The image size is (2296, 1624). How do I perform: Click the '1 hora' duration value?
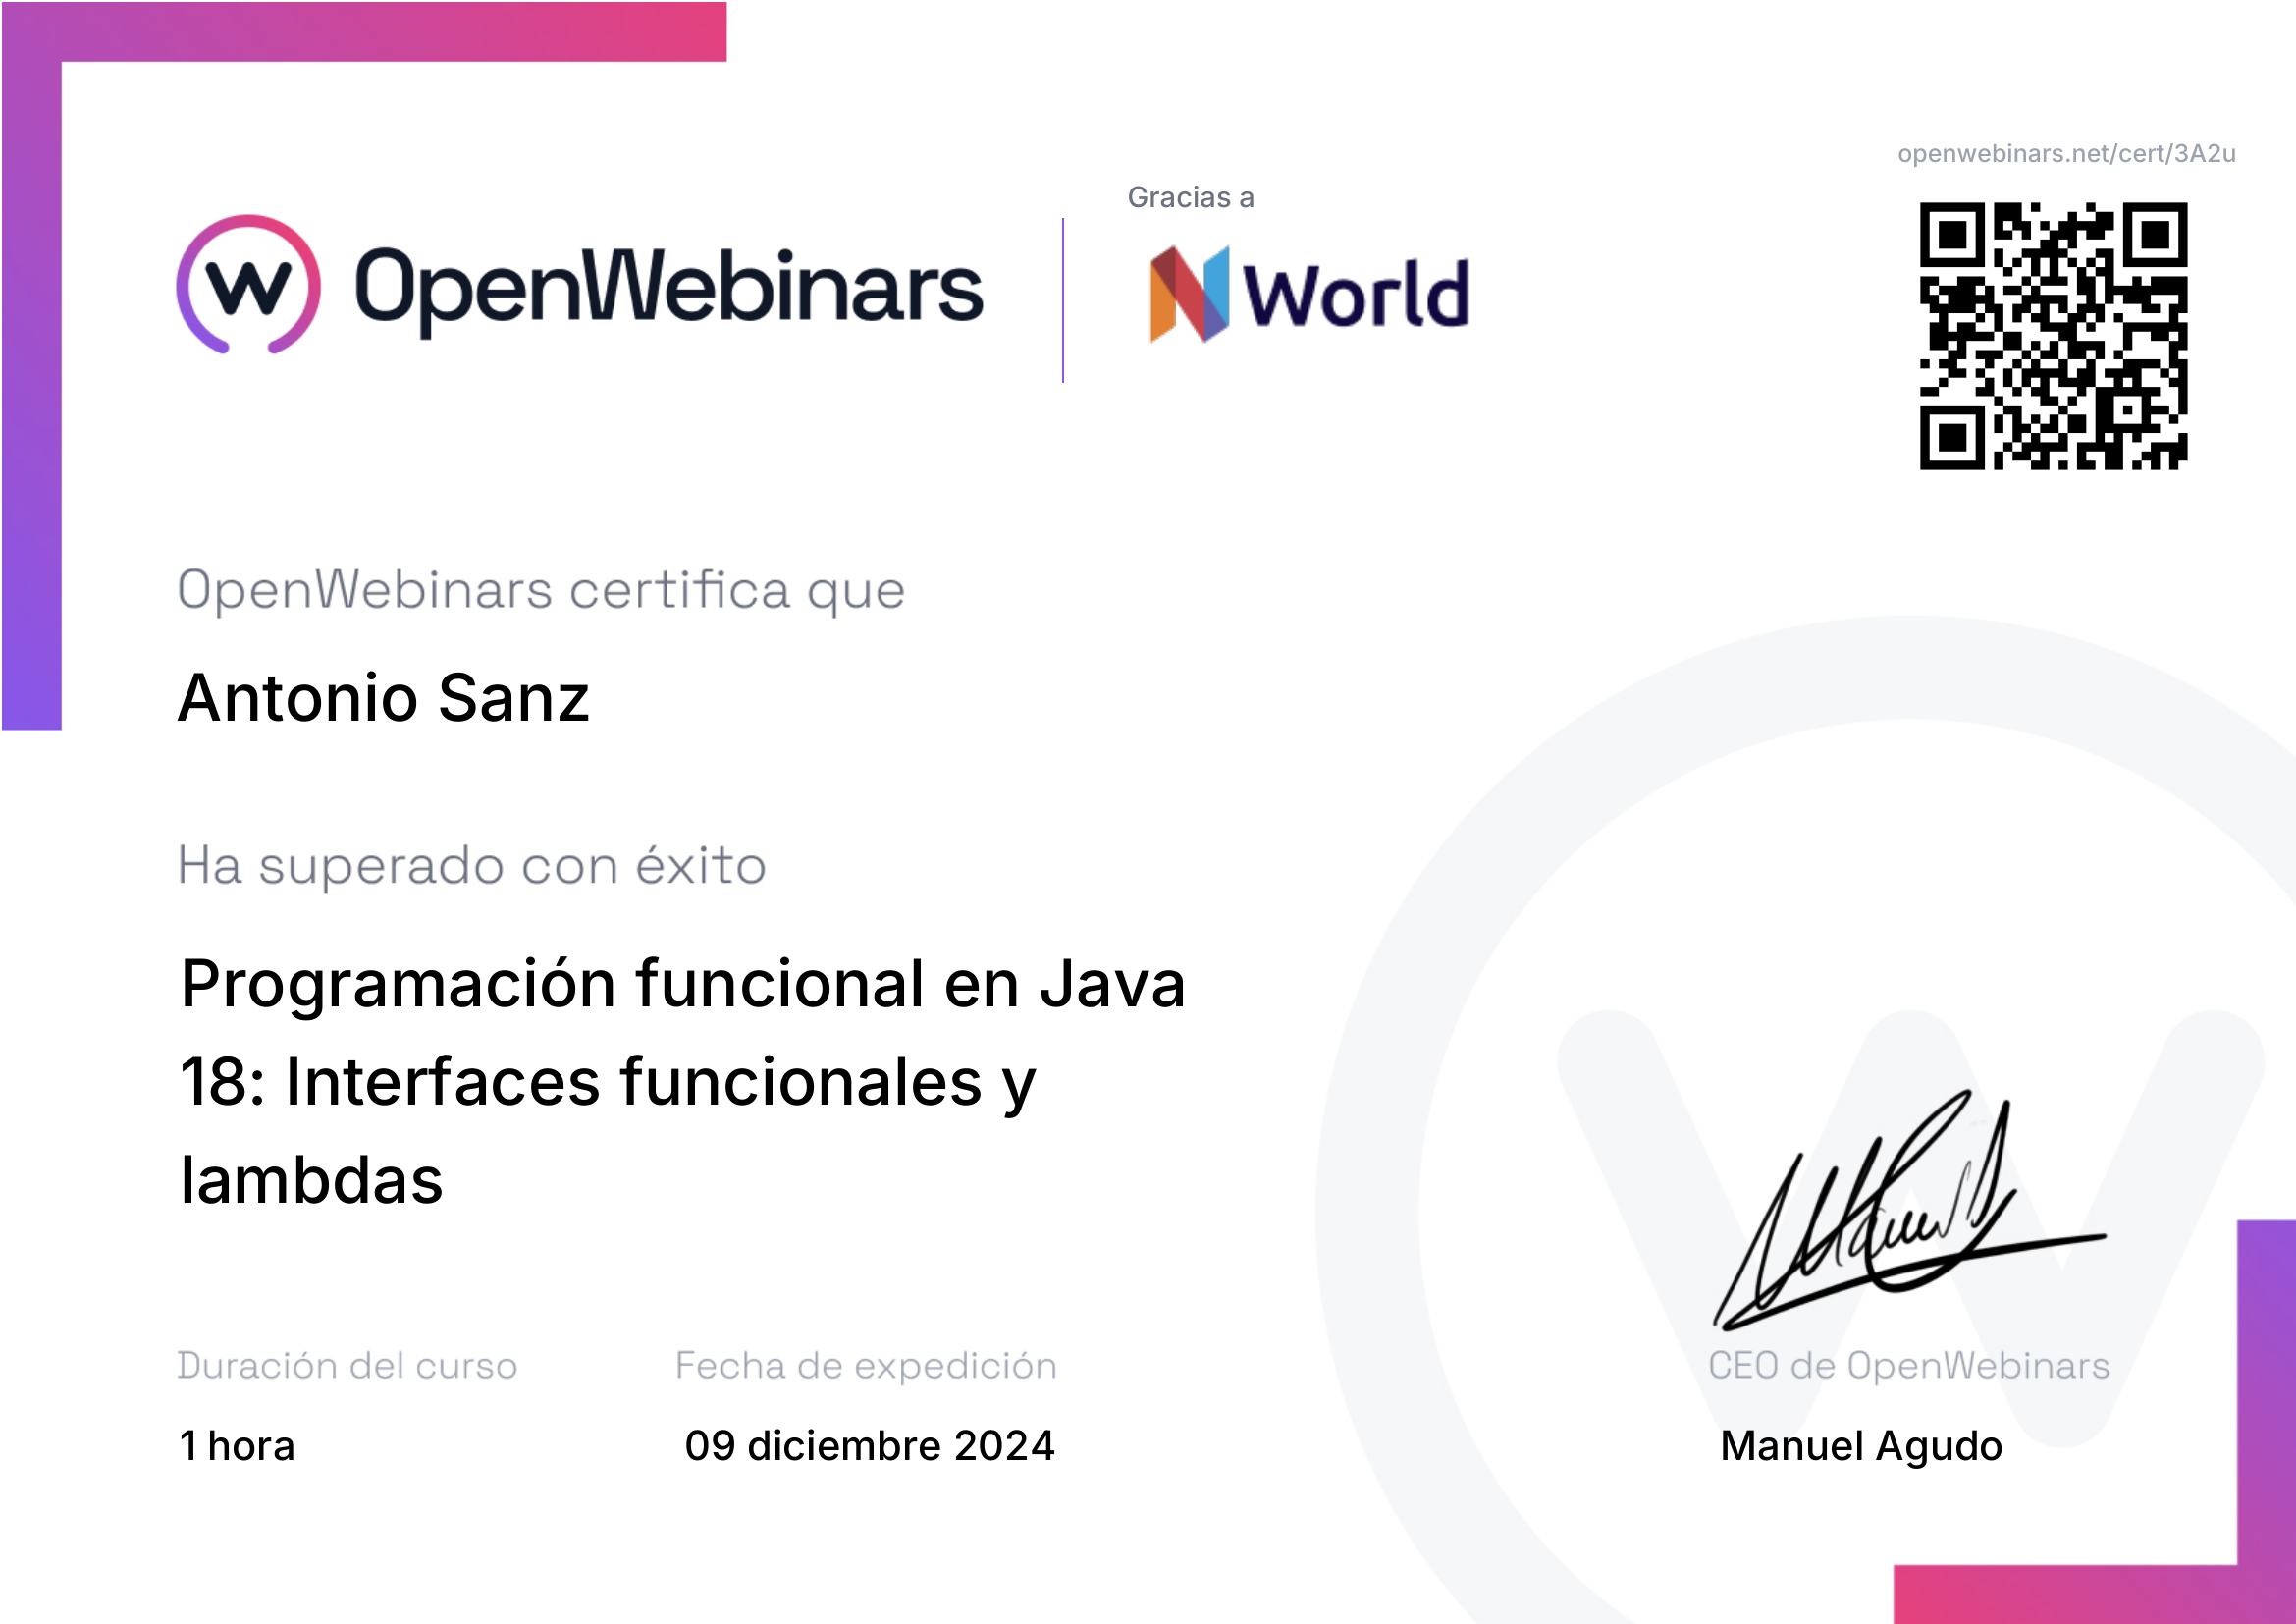point(237,1446)
